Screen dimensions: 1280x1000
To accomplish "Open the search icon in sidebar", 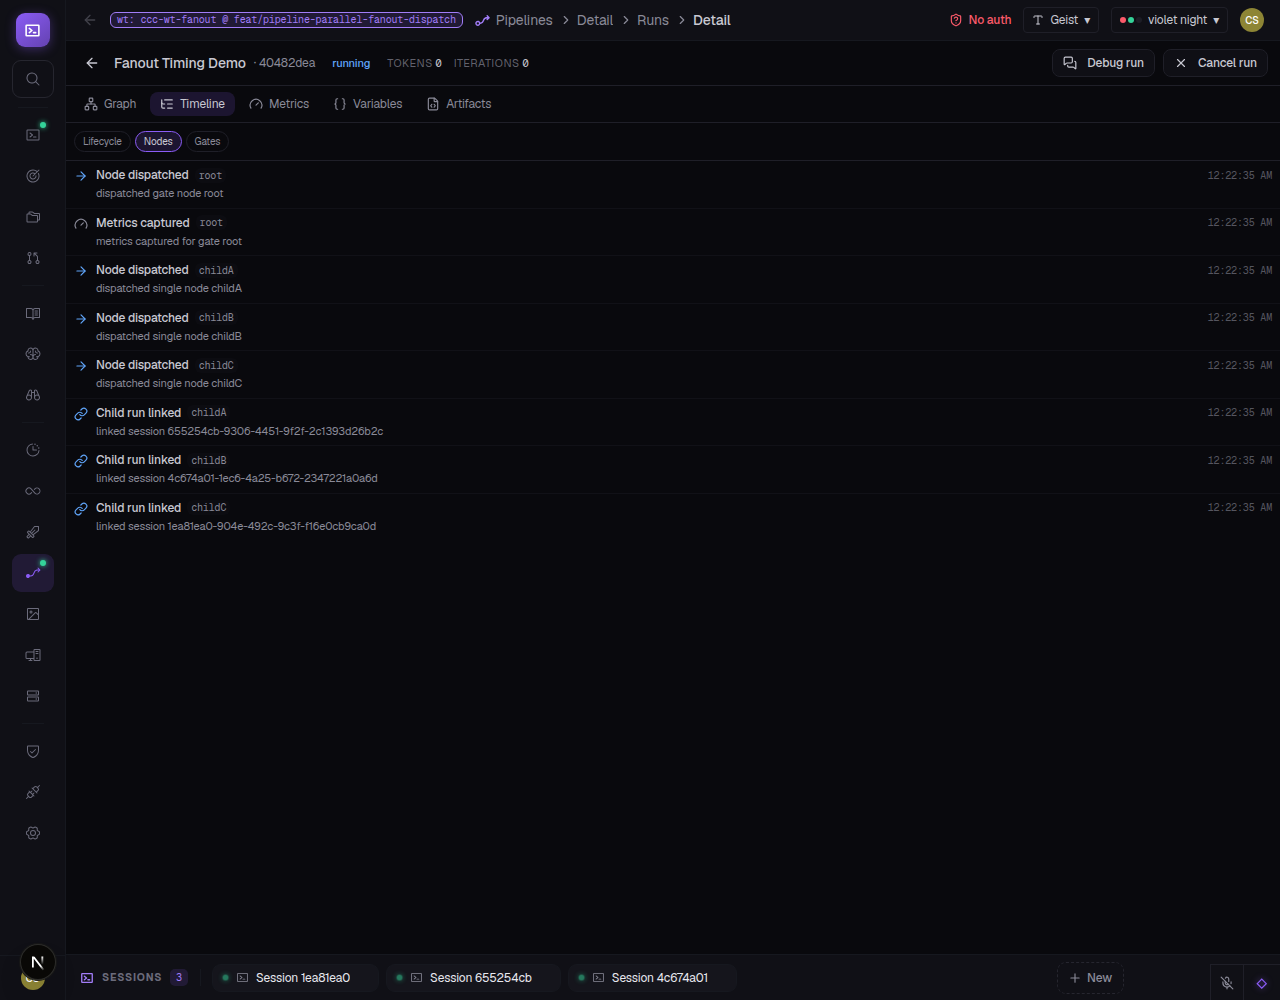I will [x=33, y=79].
